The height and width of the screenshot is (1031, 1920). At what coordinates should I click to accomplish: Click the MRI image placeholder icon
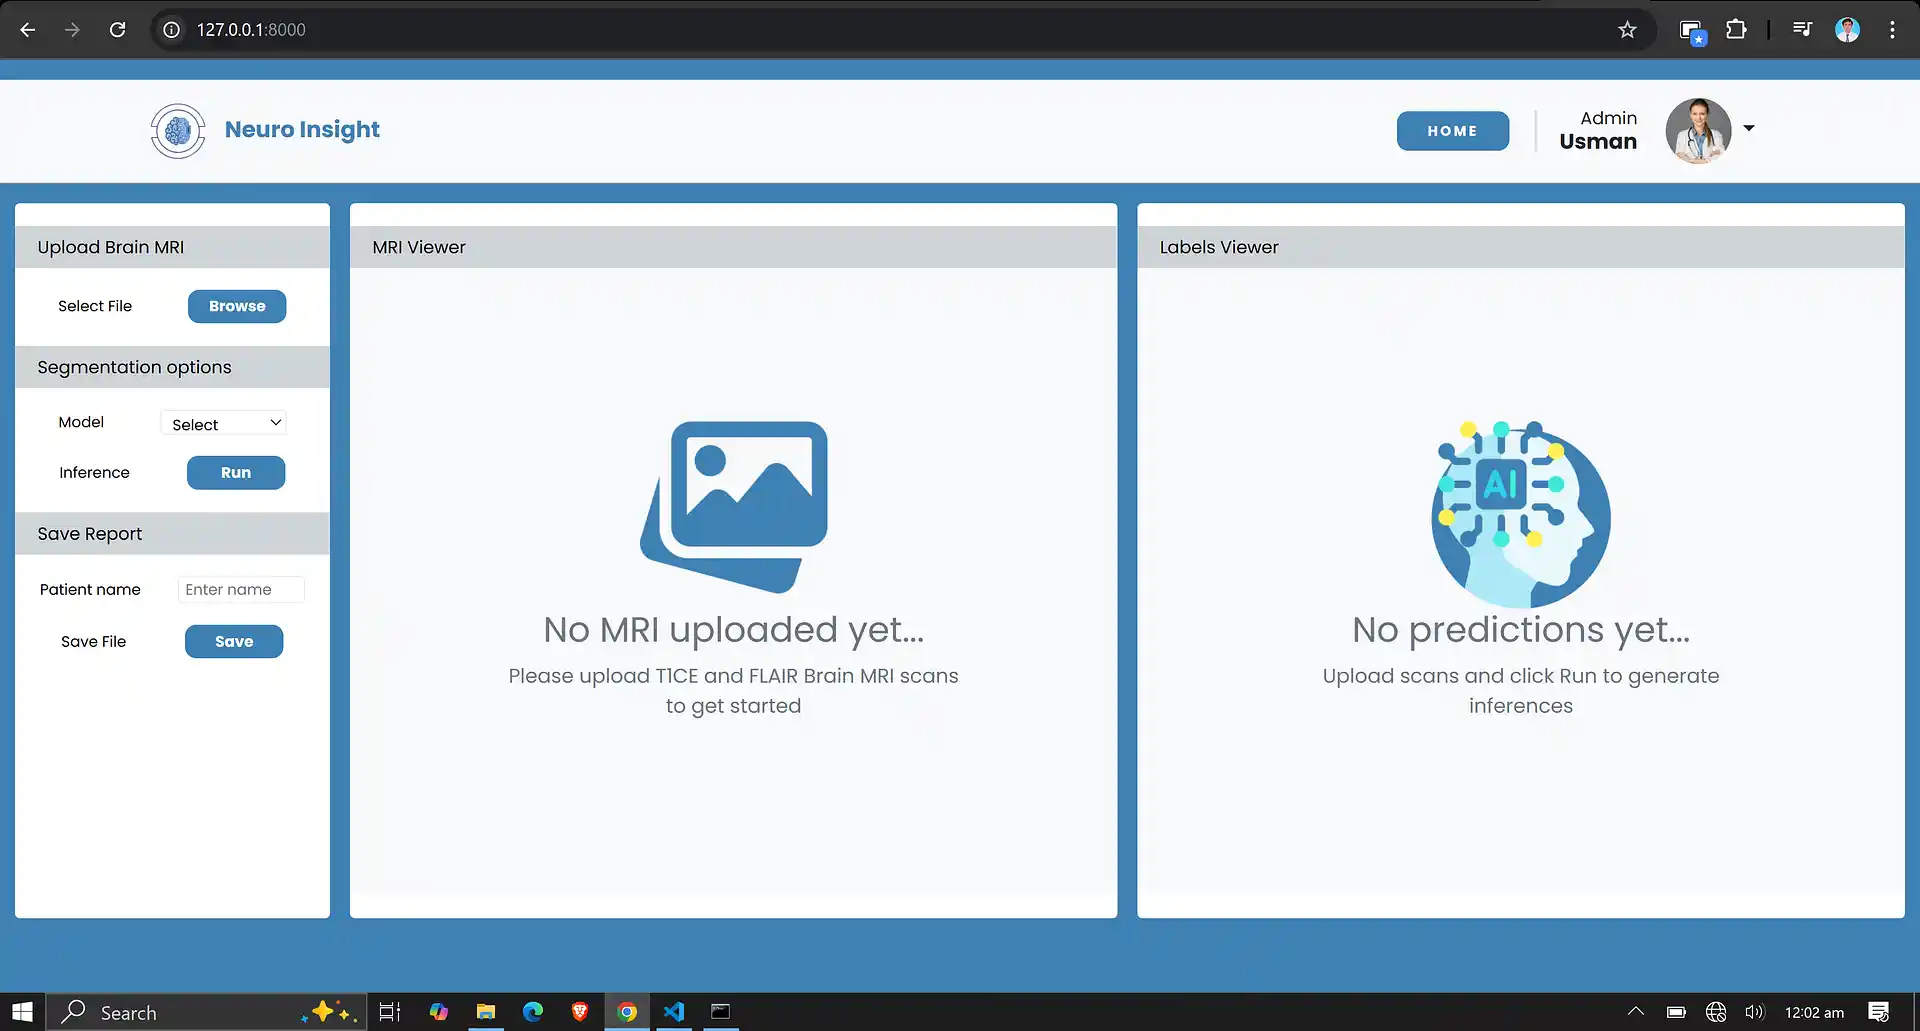pos(734,506)
